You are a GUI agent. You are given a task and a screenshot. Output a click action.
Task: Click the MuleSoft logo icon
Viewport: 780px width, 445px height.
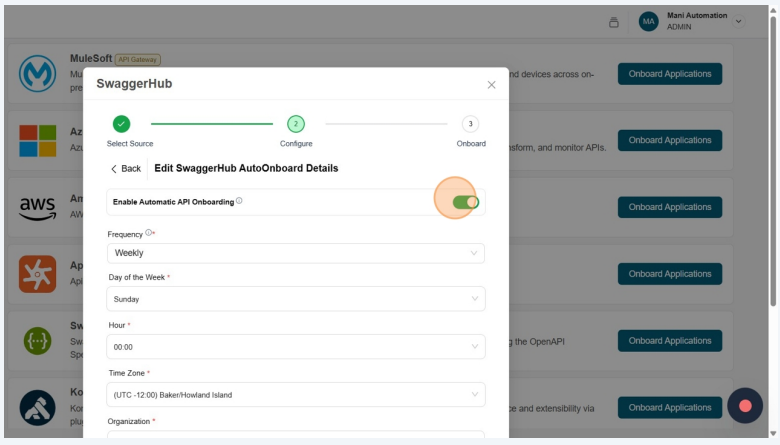[37, 74]
